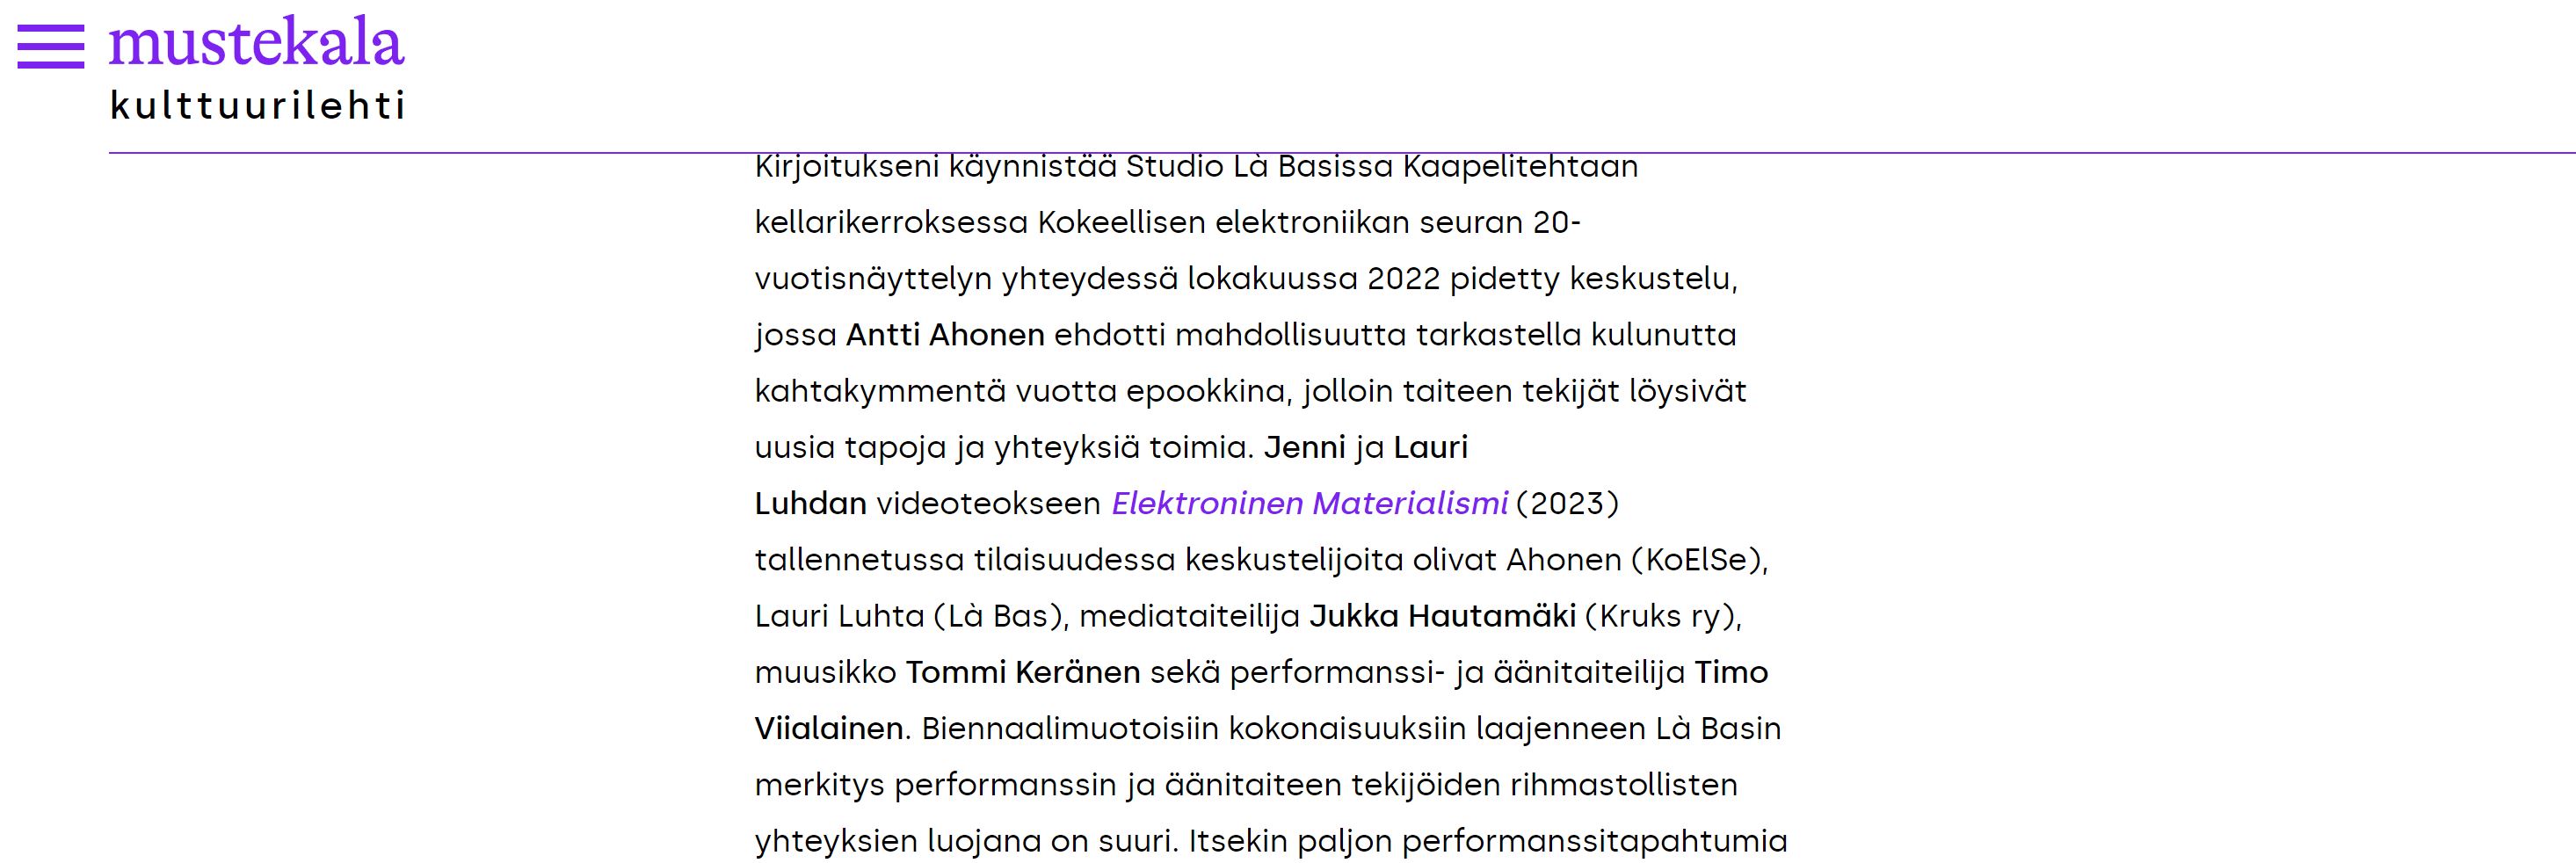
Task: Click the bold name Antti Ahonen
Action: point(945,334)
